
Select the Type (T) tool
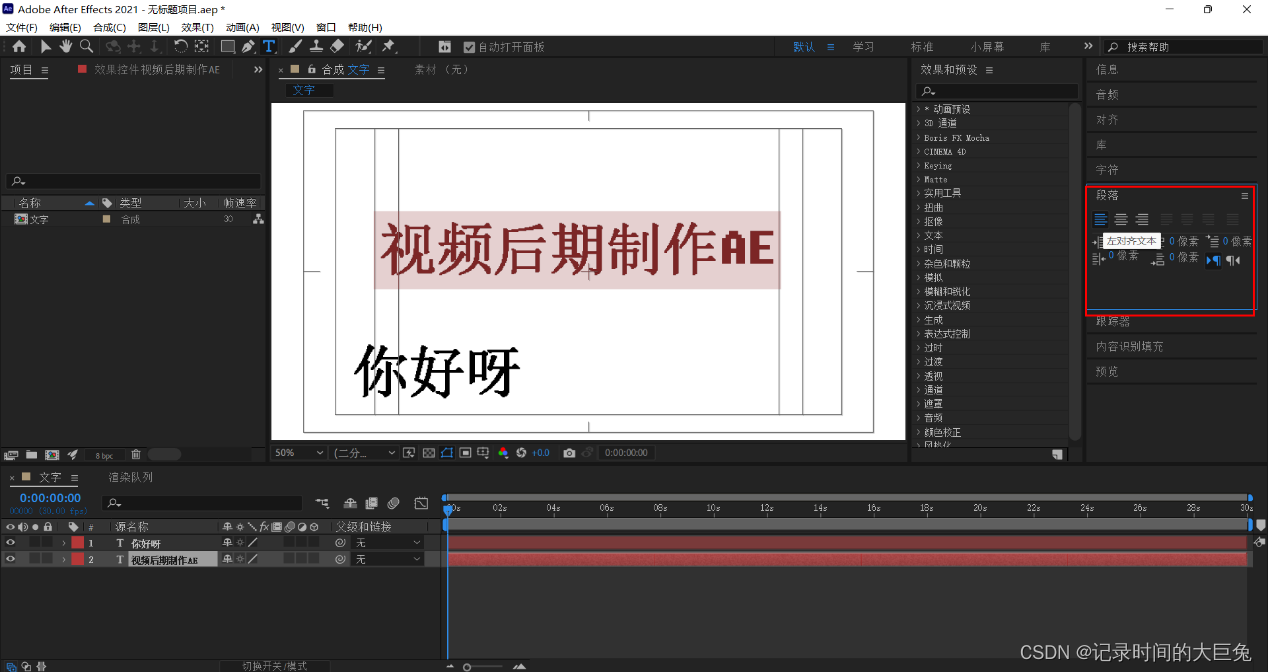coord(269,47)
